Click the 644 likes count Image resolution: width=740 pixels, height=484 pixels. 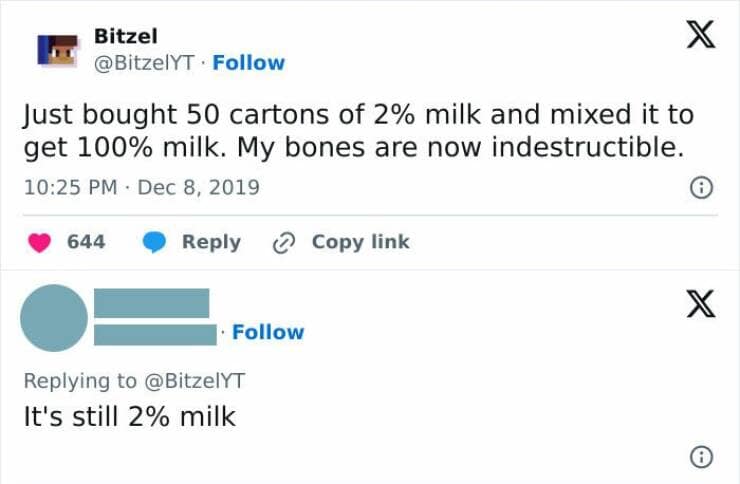[86, 242]
